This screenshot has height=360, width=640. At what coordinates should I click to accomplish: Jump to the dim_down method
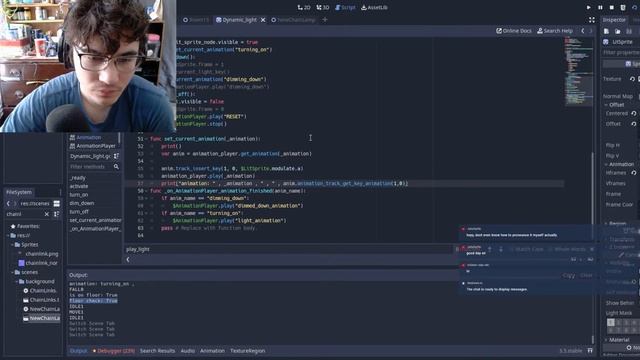[x=82, y=203]
